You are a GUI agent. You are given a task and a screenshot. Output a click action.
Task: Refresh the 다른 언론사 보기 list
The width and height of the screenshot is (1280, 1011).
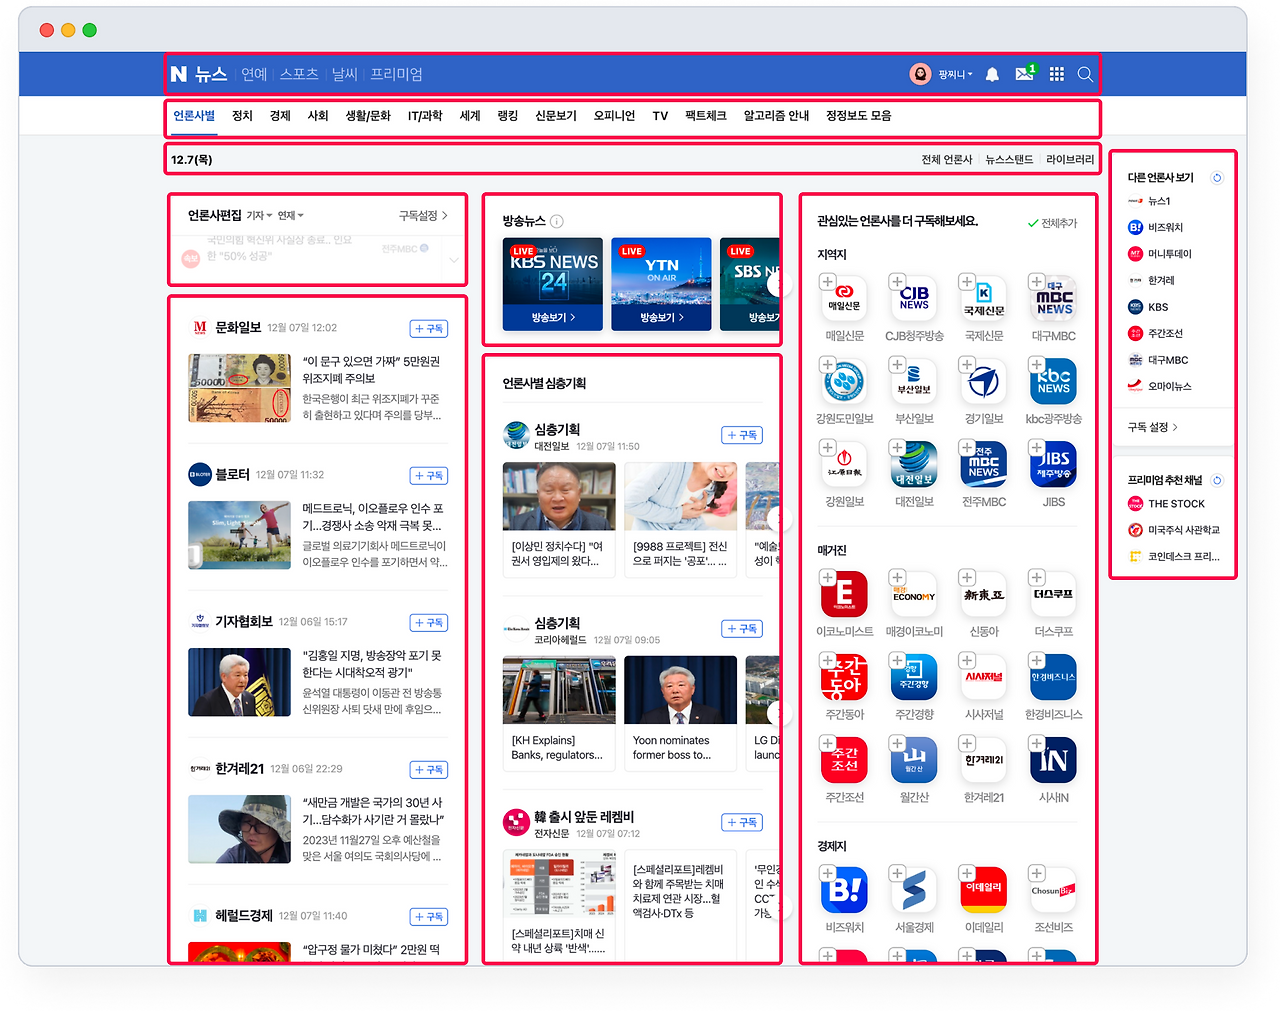coord(1217,178)
